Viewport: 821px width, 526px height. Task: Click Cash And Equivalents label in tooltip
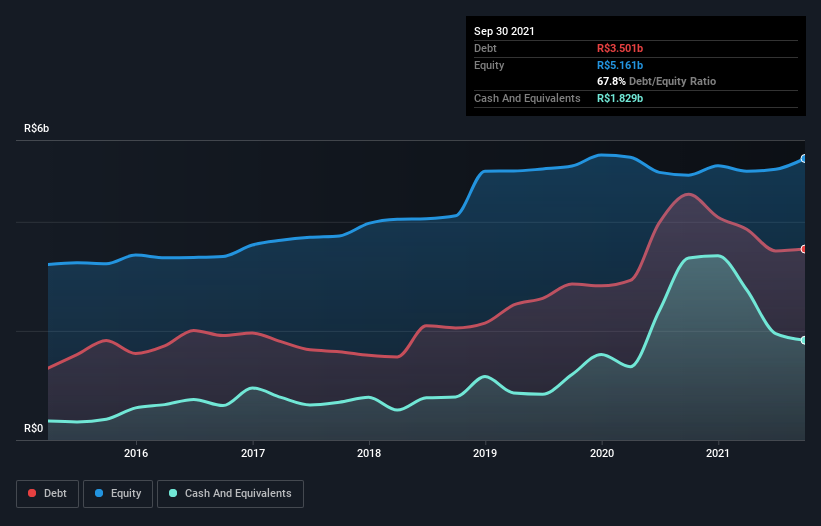pyautogui.click(x=527, y=98)
